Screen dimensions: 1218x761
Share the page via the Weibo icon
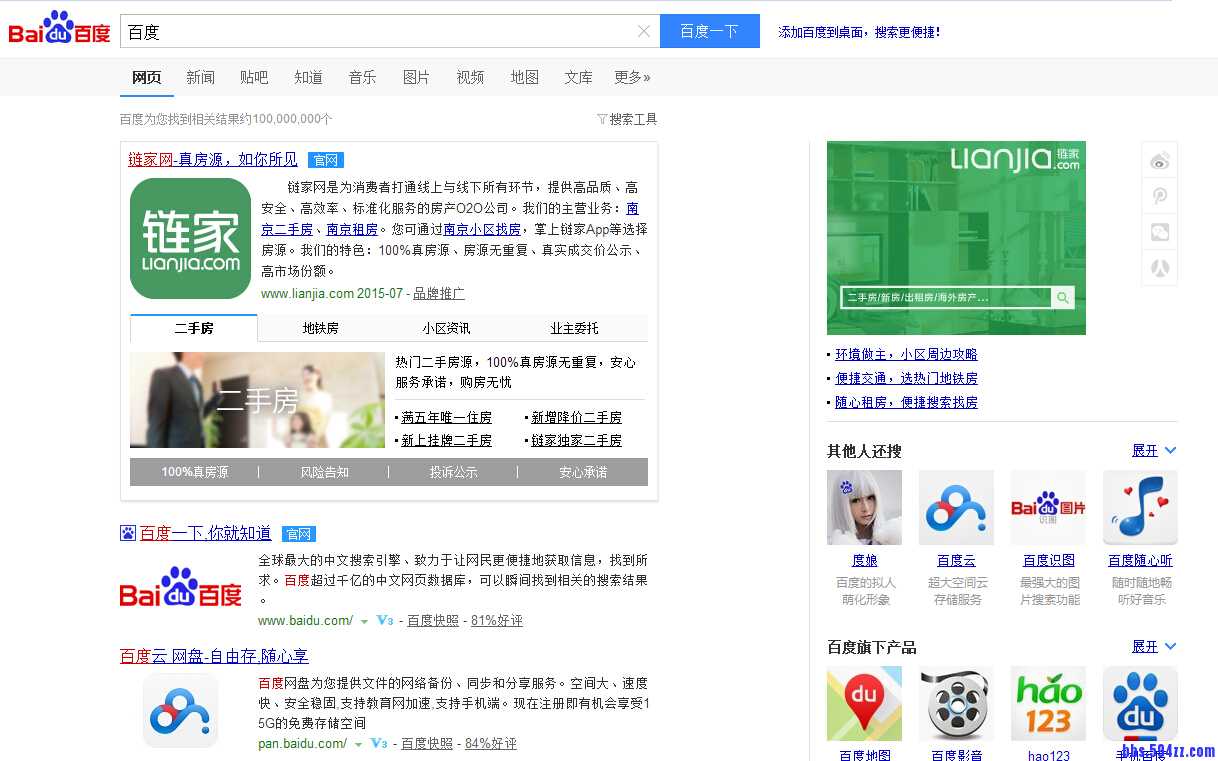pyautogui.click(x=1159, y=160)
